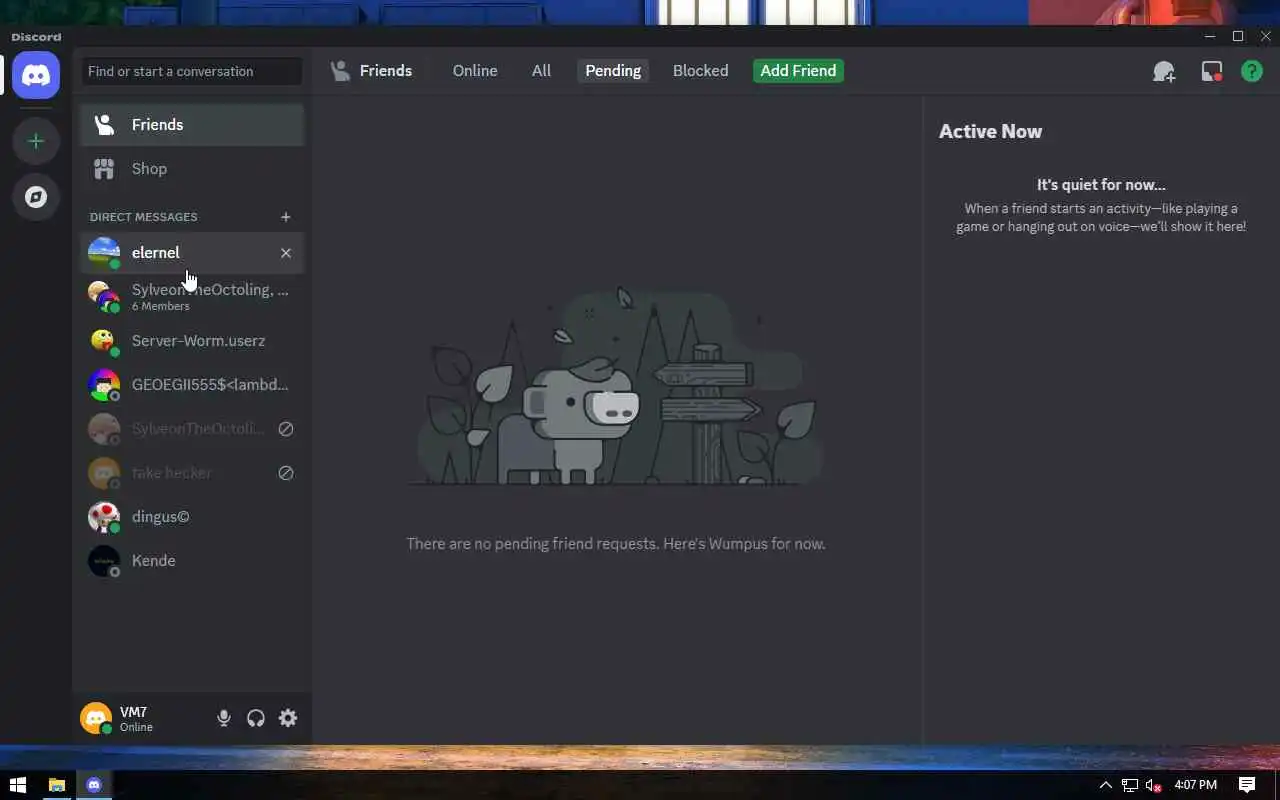Click blocked icon on fake hecker row
Viewport: 1280px width, 800px height.
(x=285, y=472)
